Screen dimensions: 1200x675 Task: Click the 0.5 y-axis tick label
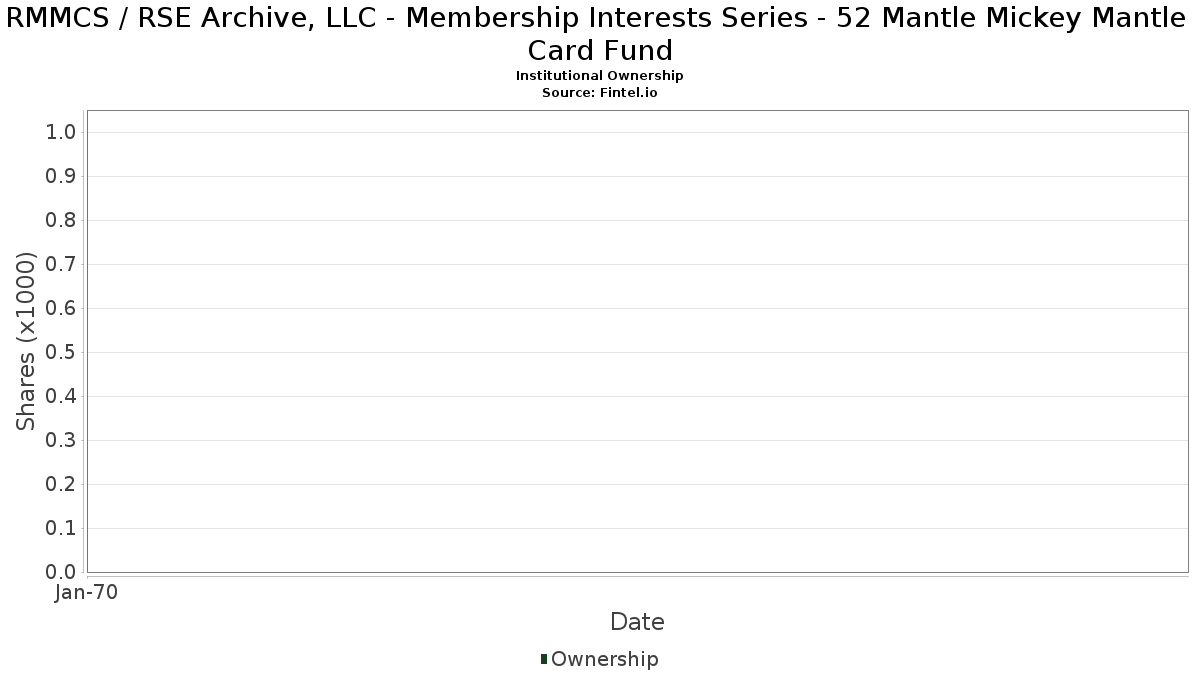(62, 353)
